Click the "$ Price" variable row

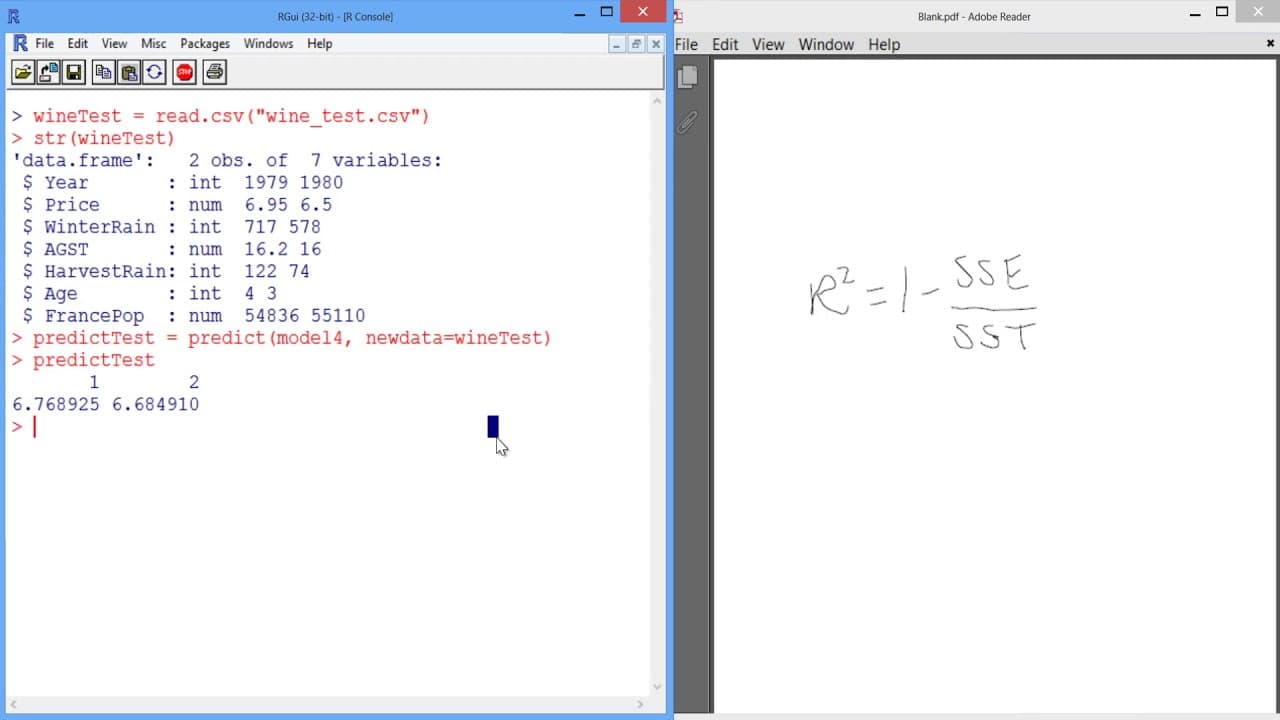(177, 205)
